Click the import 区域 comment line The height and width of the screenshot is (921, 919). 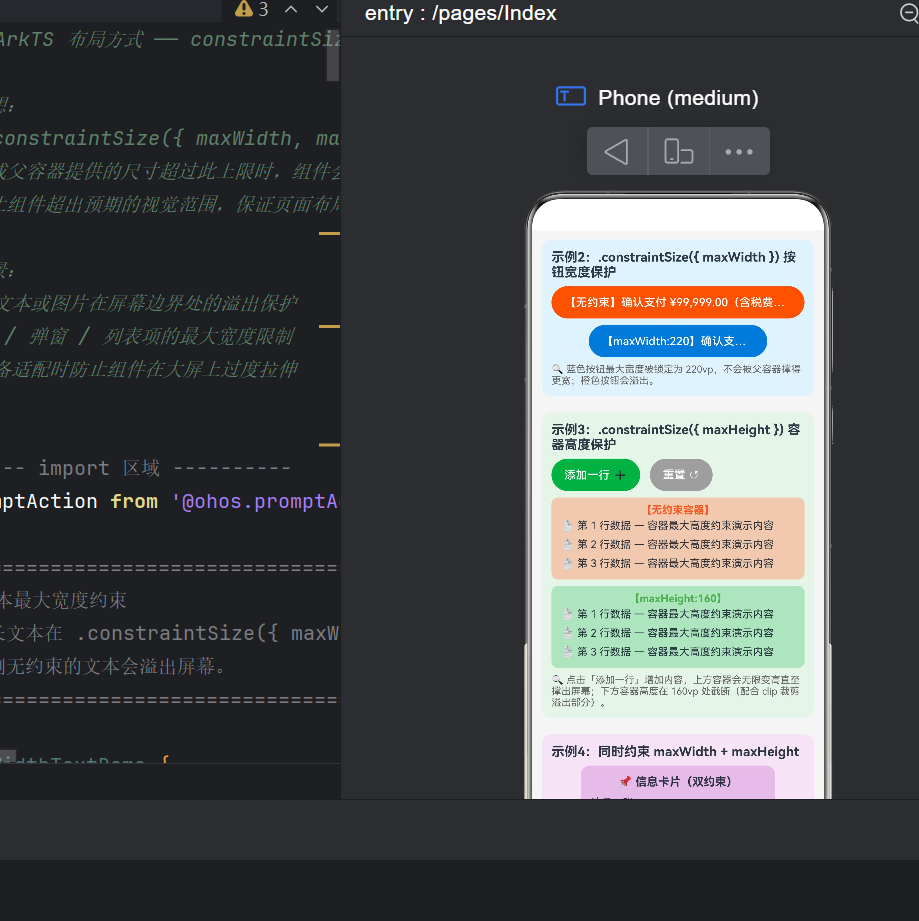[146, 468]
